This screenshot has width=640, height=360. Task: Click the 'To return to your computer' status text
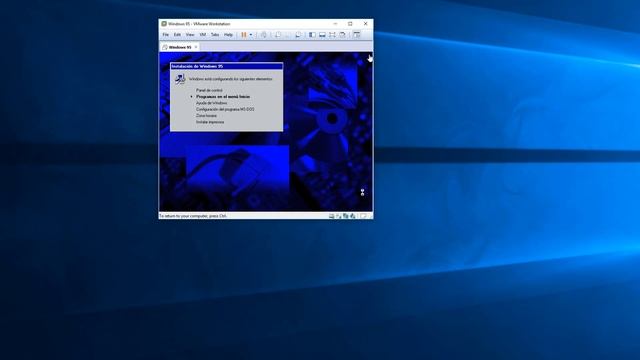[x=193, y=216]
